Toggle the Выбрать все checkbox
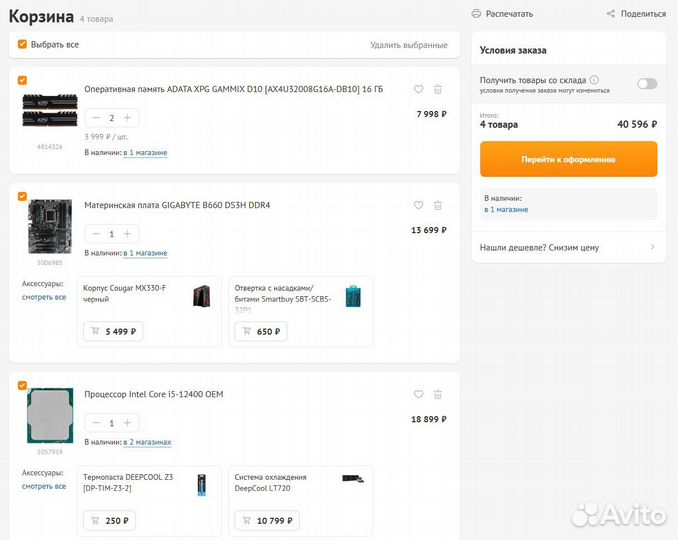Screen dimensions: 678x540 pos(23,44)
